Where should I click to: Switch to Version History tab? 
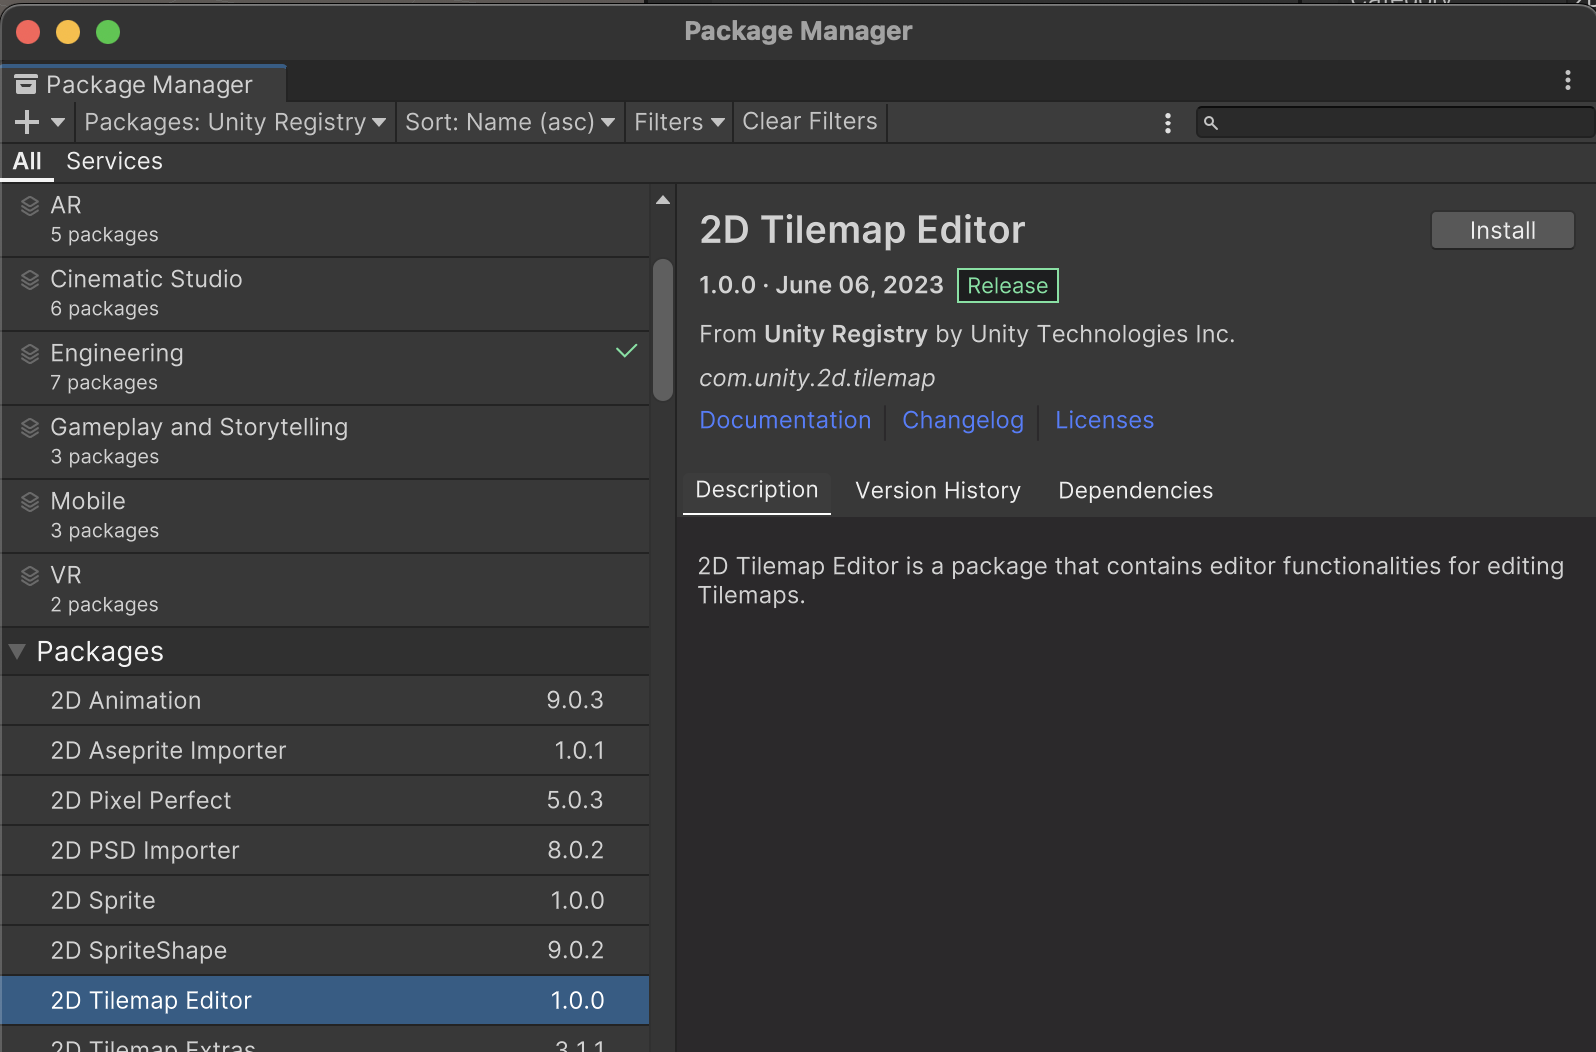tap(938, 491)
